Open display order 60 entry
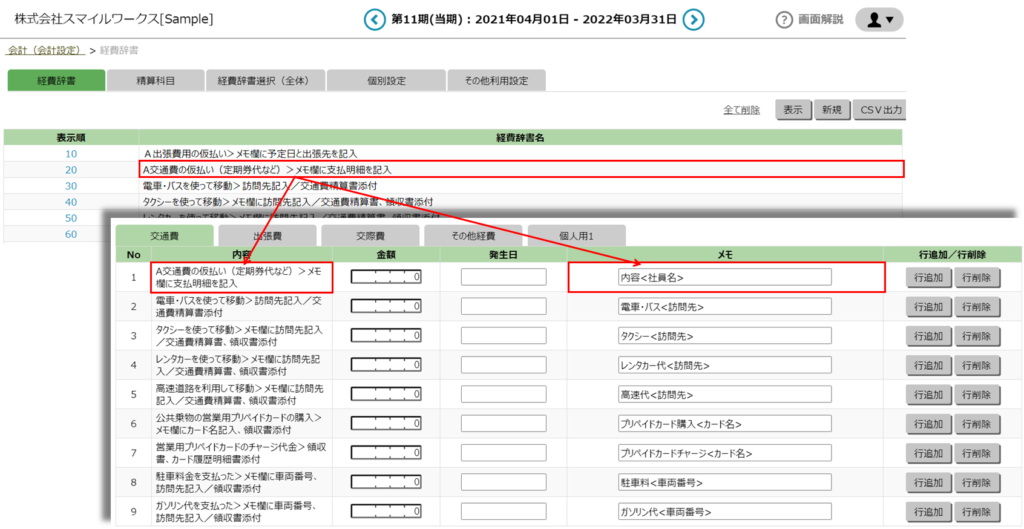 click(71, 234)
